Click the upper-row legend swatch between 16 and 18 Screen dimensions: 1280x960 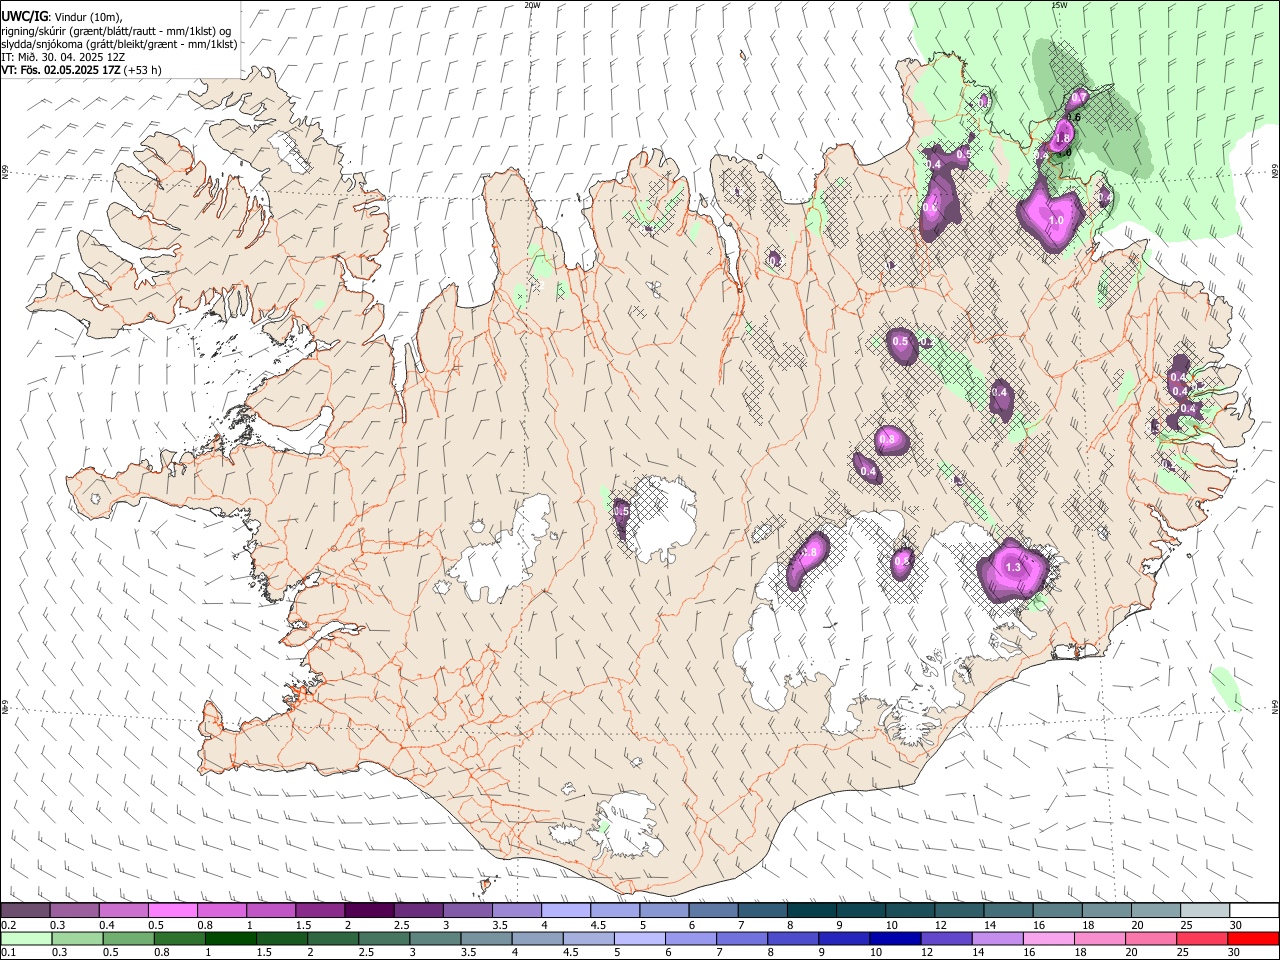1058,911
